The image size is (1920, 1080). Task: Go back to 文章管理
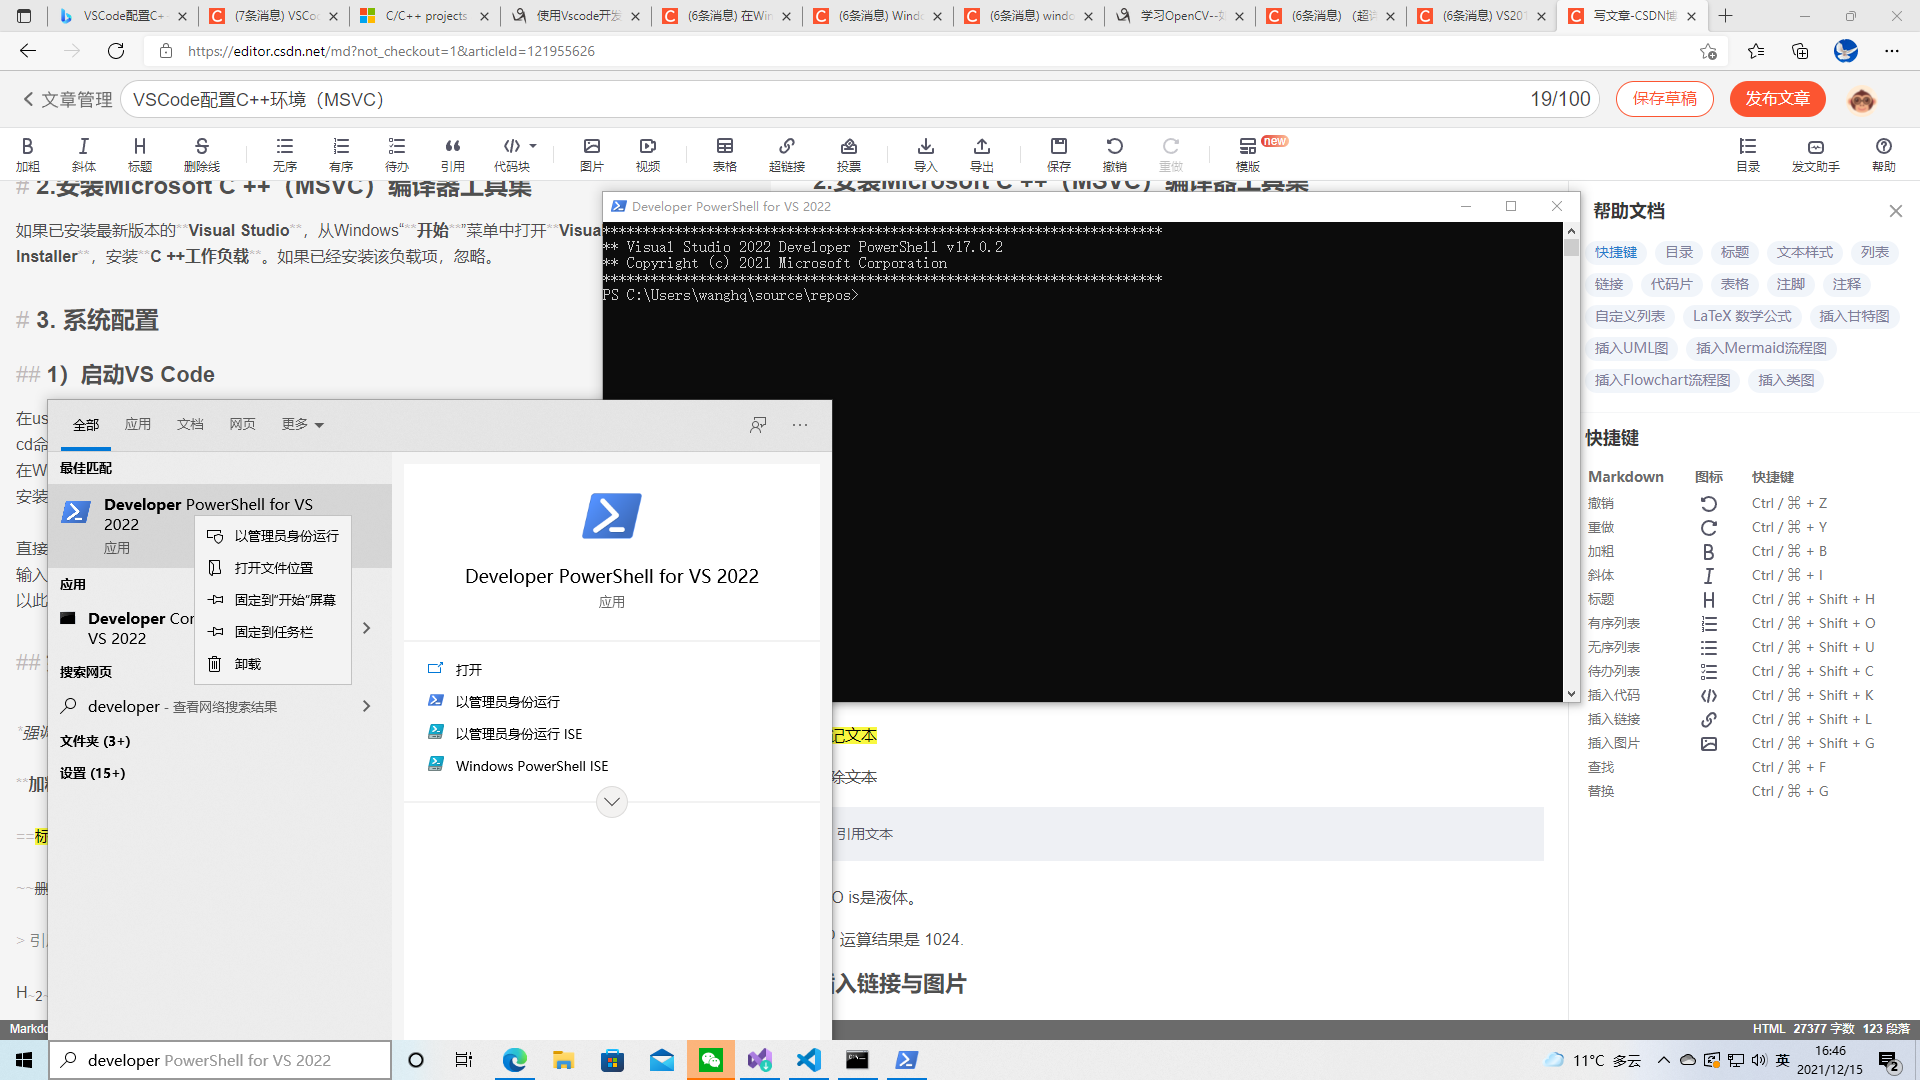tap(67, 100)
